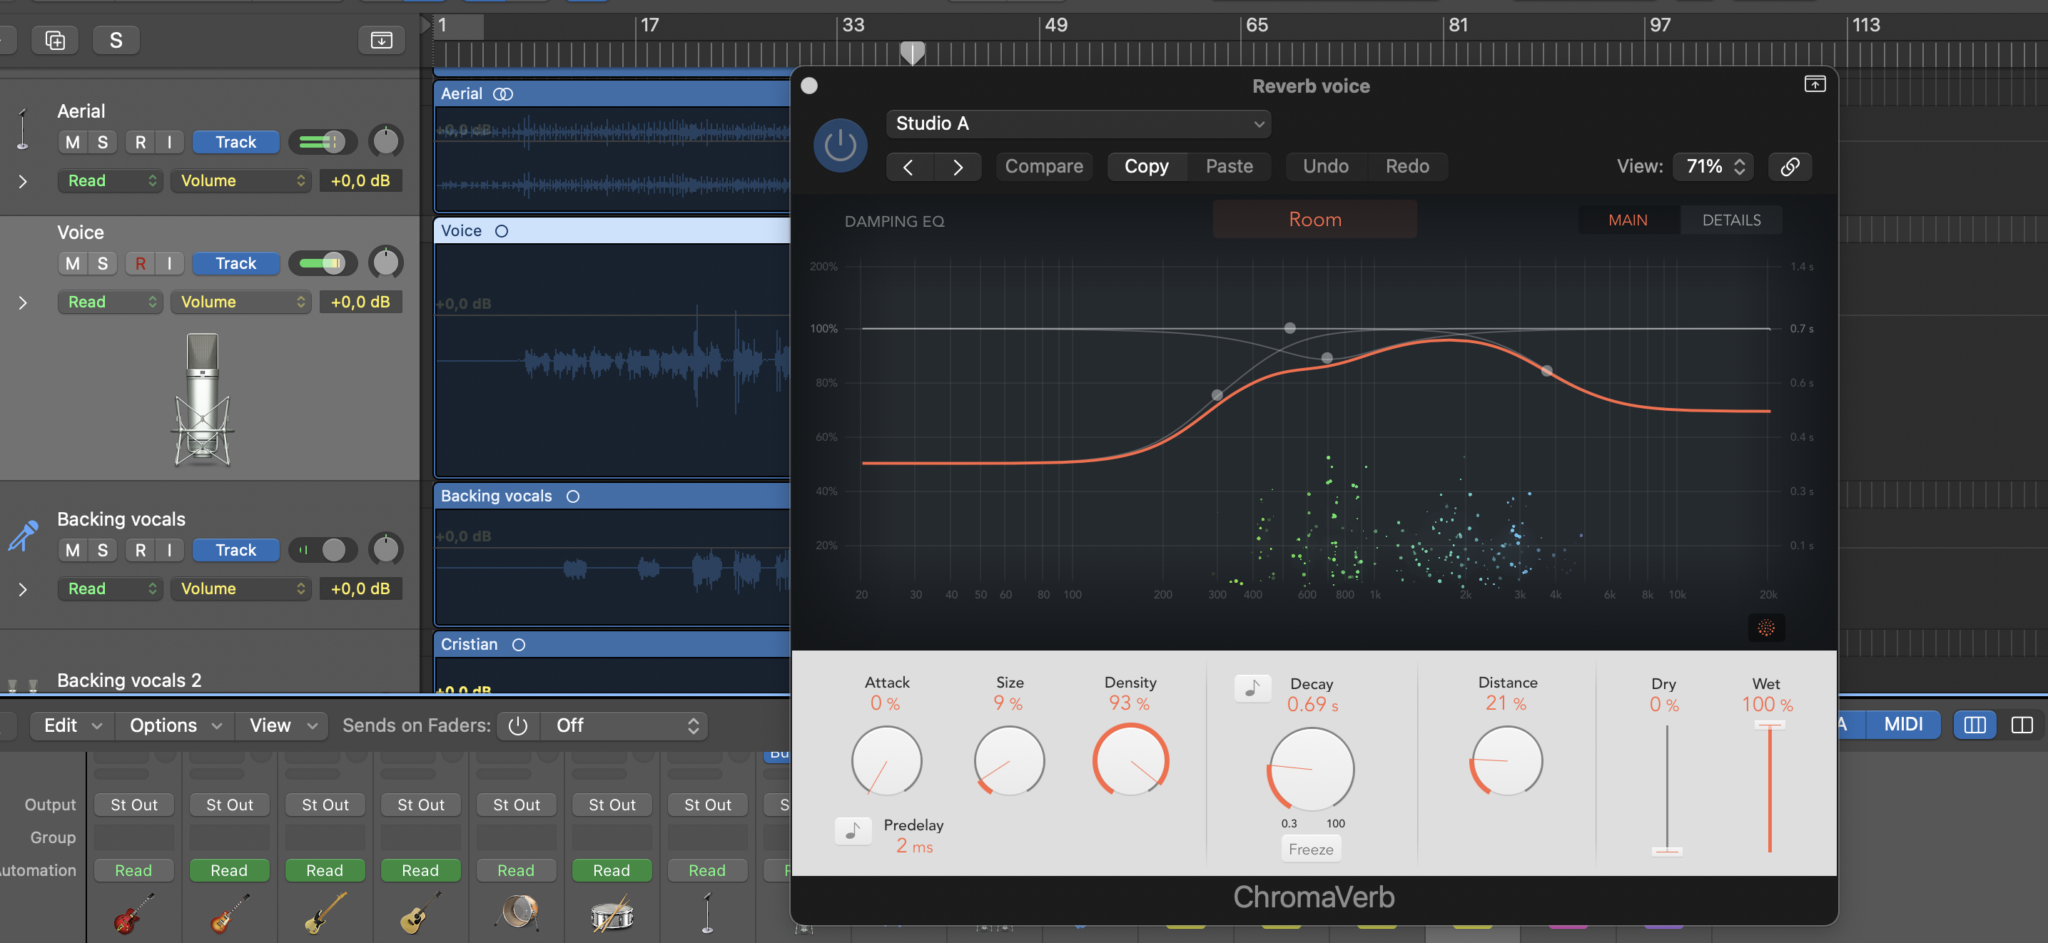Expand the Voice track disclosure arrow

[23, 302]
